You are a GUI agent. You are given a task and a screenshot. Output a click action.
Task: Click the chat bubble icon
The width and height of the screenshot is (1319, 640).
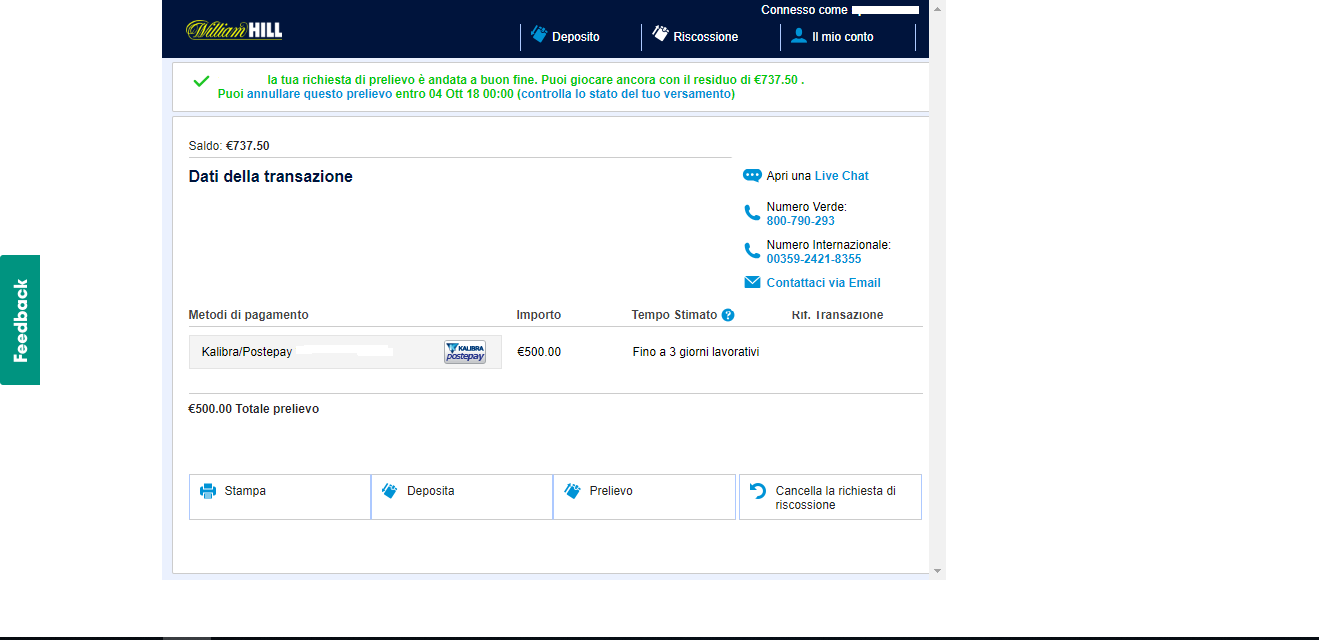click(752, 176)
